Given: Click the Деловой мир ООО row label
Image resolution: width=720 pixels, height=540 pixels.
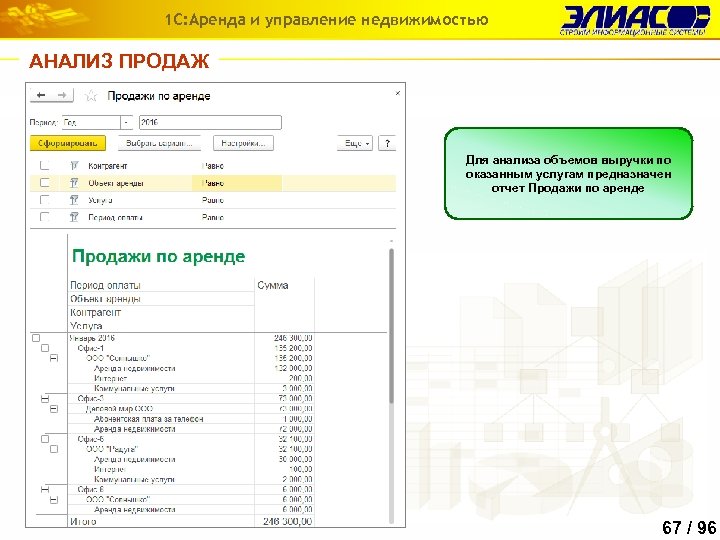Looking at the screenshot, I should click(119, 409).
